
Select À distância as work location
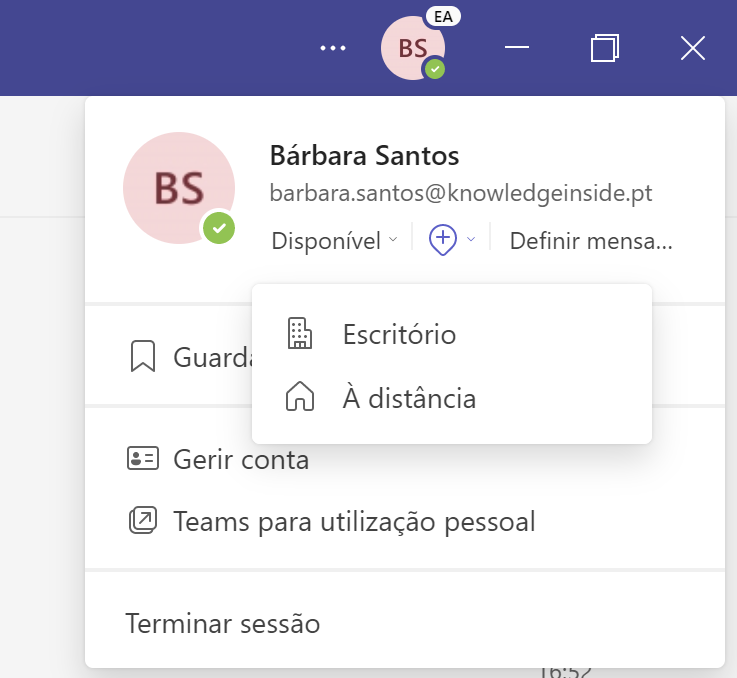point(409,399)
